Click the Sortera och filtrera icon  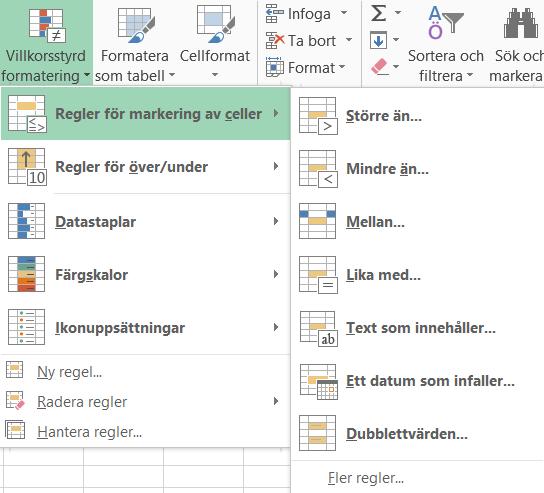tap(445, 23)
